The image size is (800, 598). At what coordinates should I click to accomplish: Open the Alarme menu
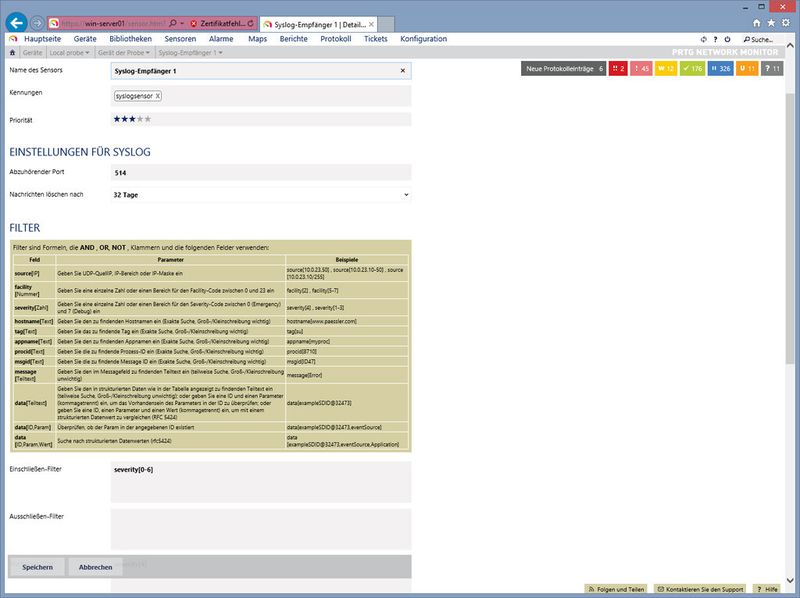pyautogui.click(x=221, y=39)
